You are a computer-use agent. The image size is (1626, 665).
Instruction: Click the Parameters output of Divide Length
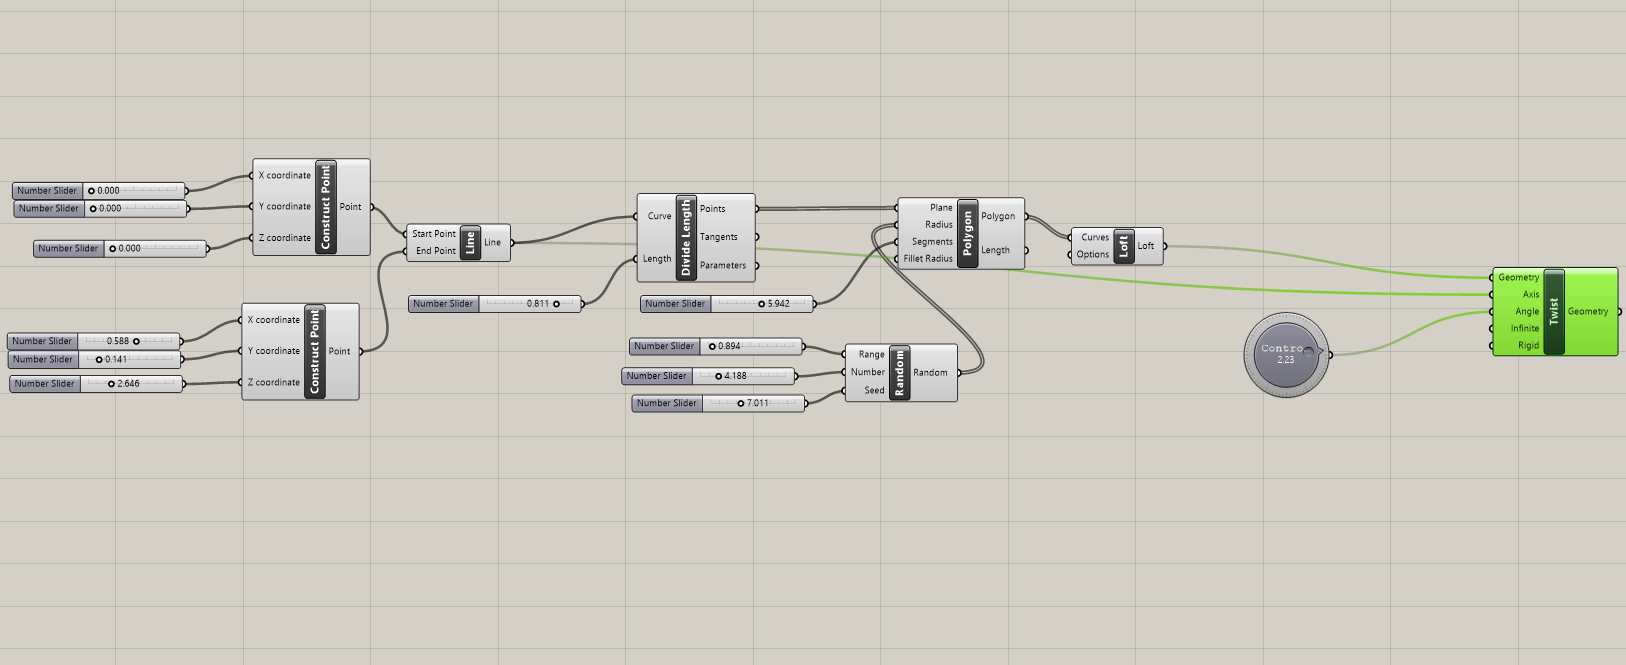tap(723, 266)
